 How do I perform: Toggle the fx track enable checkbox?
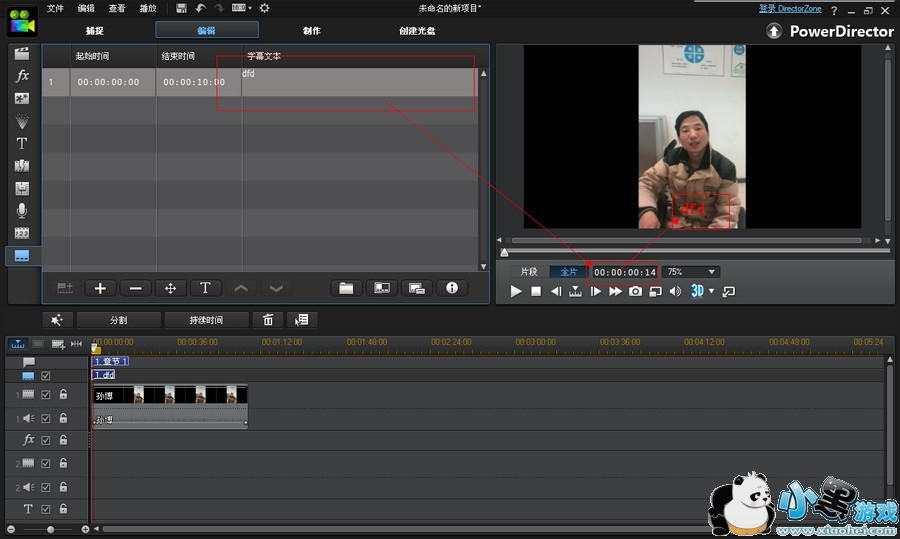45,440
